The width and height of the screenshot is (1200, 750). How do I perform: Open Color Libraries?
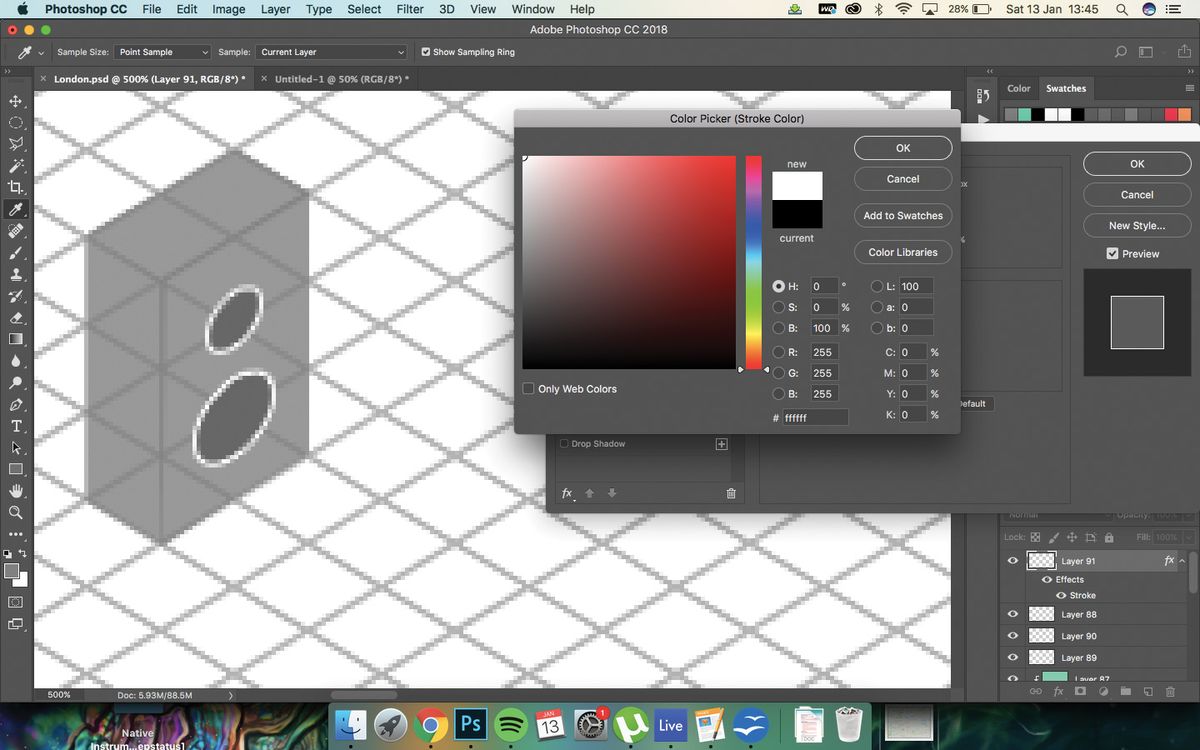(x=902, y=252)
